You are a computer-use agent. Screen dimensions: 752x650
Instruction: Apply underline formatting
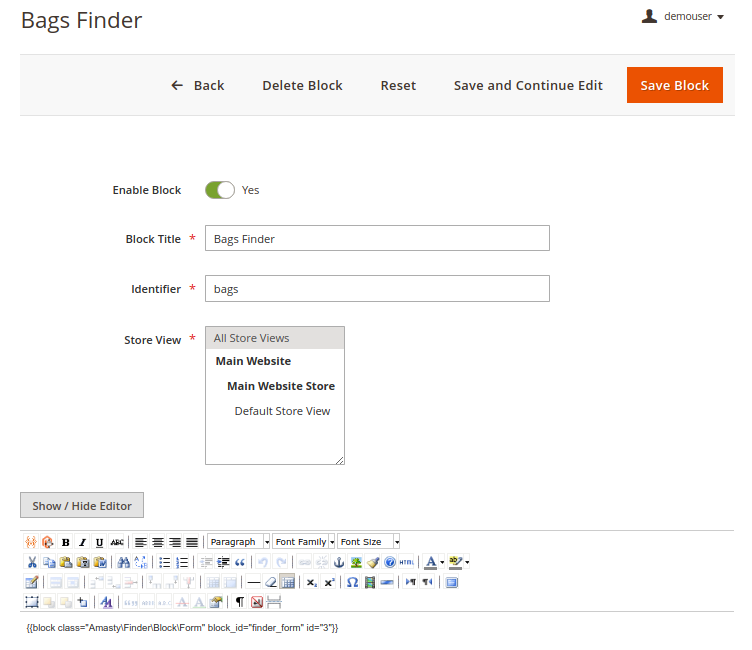(x=99, y=542)
